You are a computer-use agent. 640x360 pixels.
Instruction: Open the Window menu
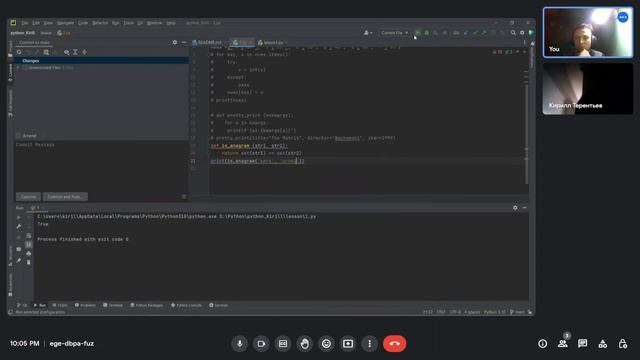[x=154, y=23]
